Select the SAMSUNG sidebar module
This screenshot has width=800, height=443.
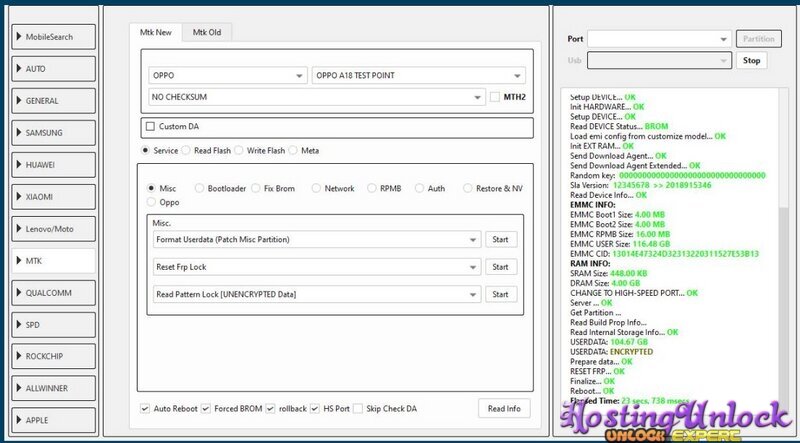(54, 132)
